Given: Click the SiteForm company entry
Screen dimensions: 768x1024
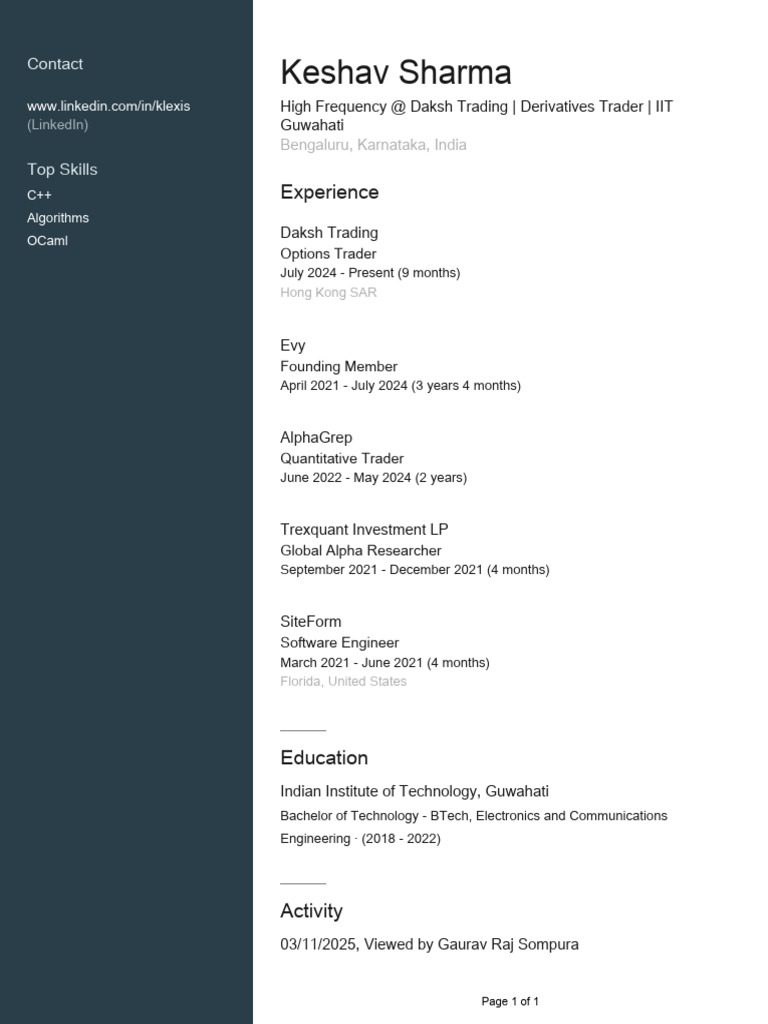Looking at the screenshot, I should pos(311,622).
